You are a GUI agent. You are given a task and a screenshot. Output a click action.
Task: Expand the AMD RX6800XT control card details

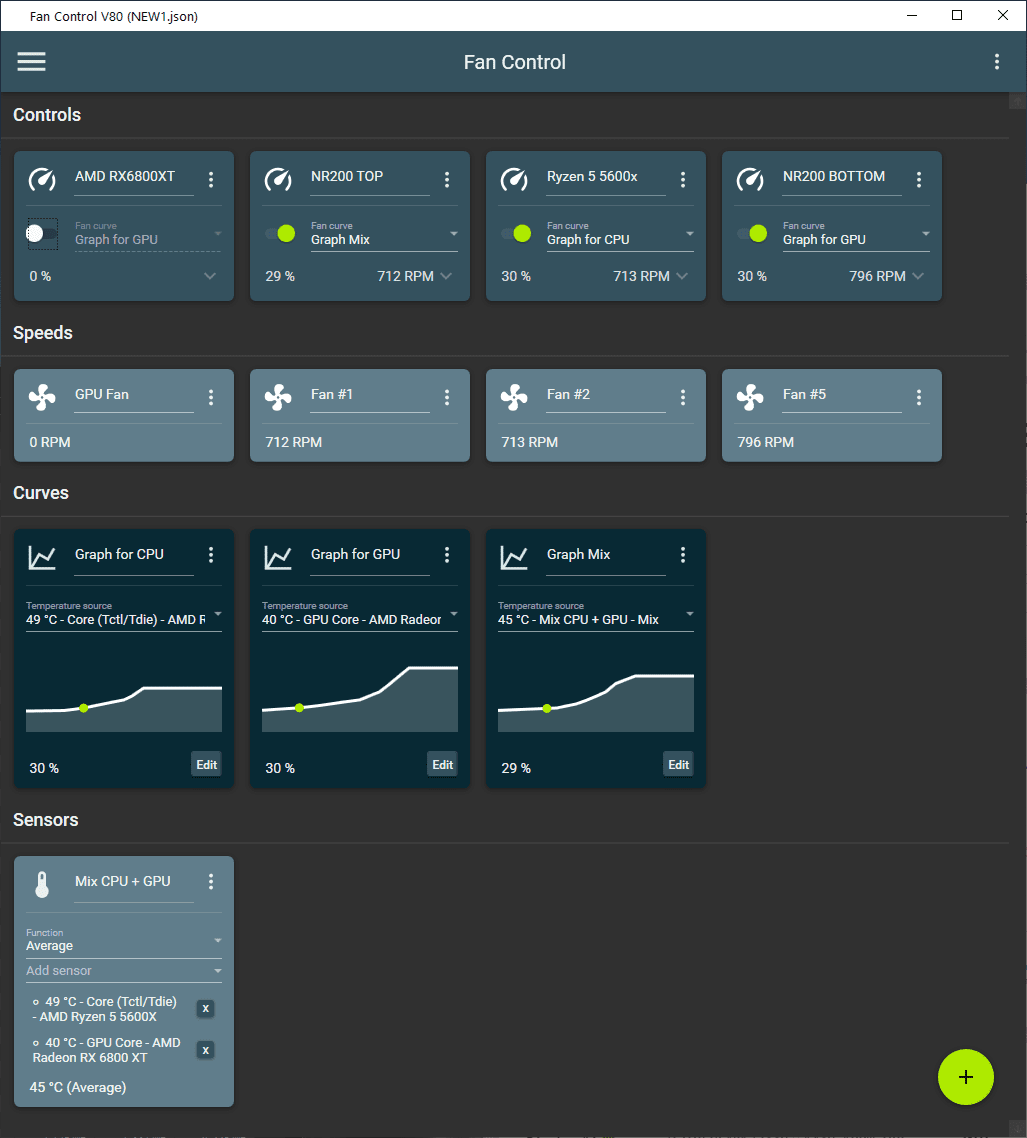click(210, 277)
